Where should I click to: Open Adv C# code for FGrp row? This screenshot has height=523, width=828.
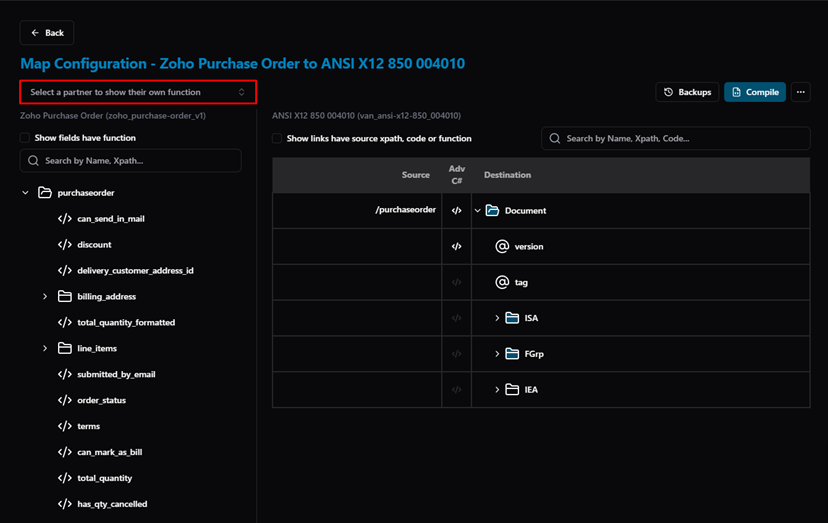(x=456, y=354)
